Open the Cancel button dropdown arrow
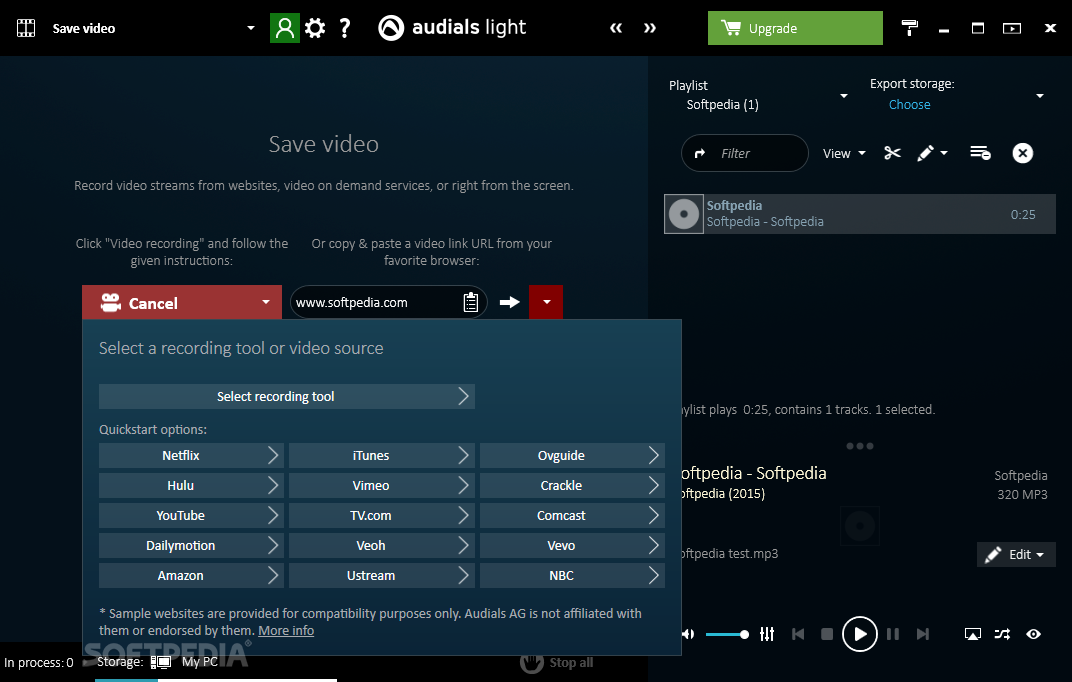 [266, 302]
